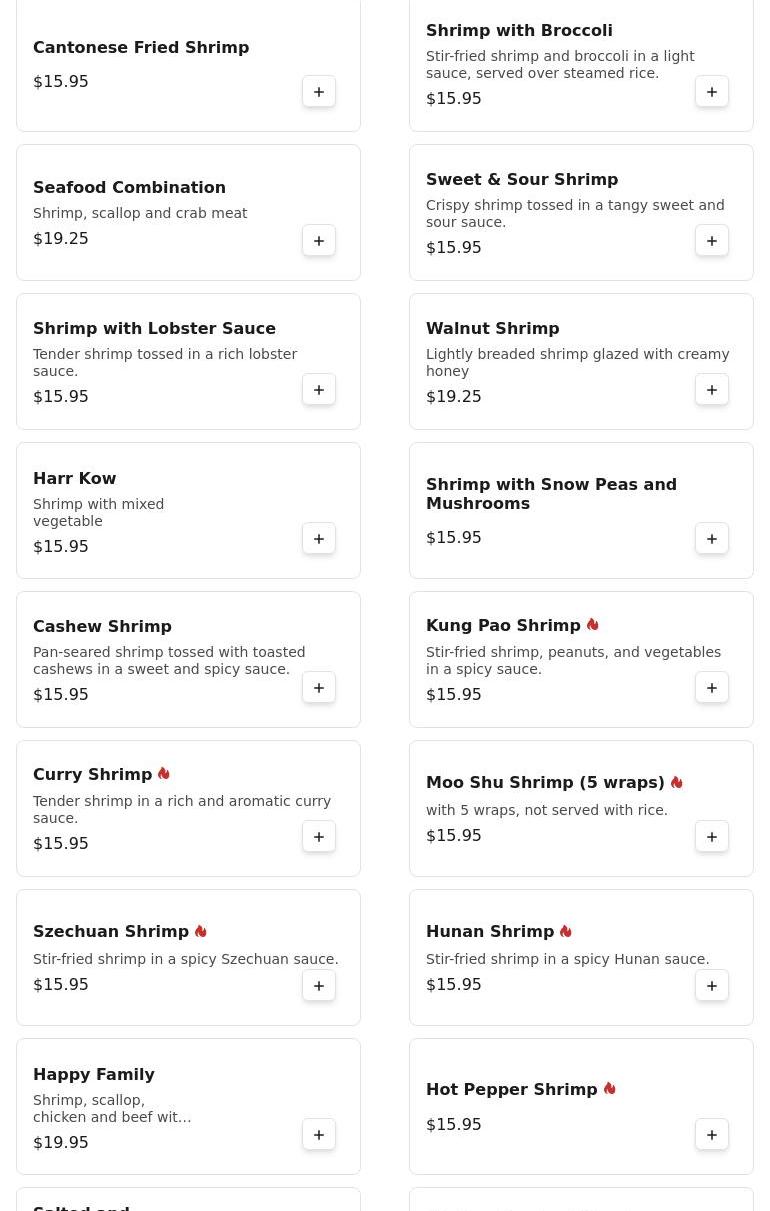Add Harr Kow using plus button

click(319, 539)
